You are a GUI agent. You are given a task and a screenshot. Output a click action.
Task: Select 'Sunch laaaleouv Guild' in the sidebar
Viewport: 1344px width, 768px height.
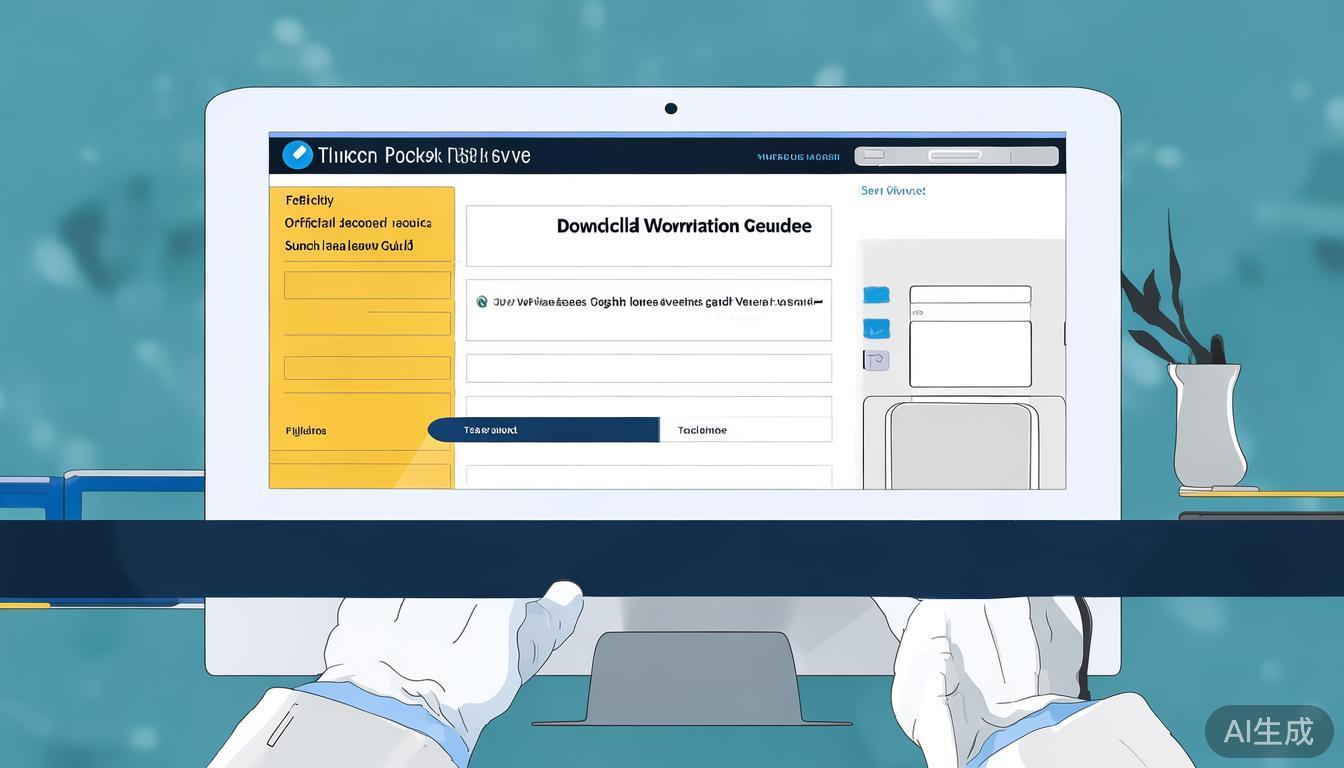pos(348,246)
